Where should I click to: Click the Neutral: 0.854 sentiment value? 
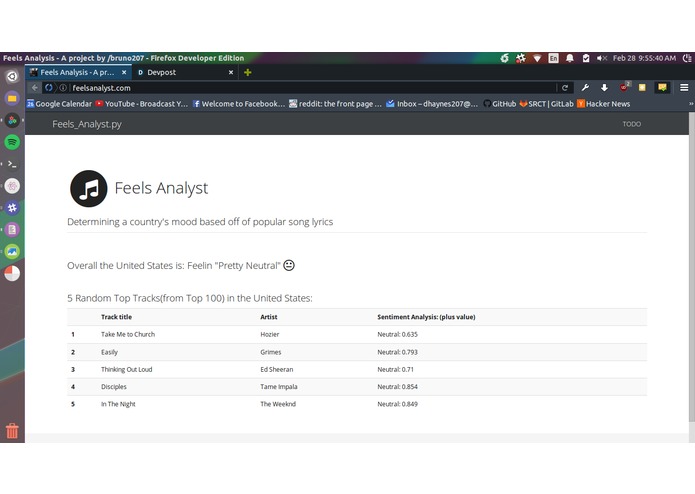pos(397,387)
